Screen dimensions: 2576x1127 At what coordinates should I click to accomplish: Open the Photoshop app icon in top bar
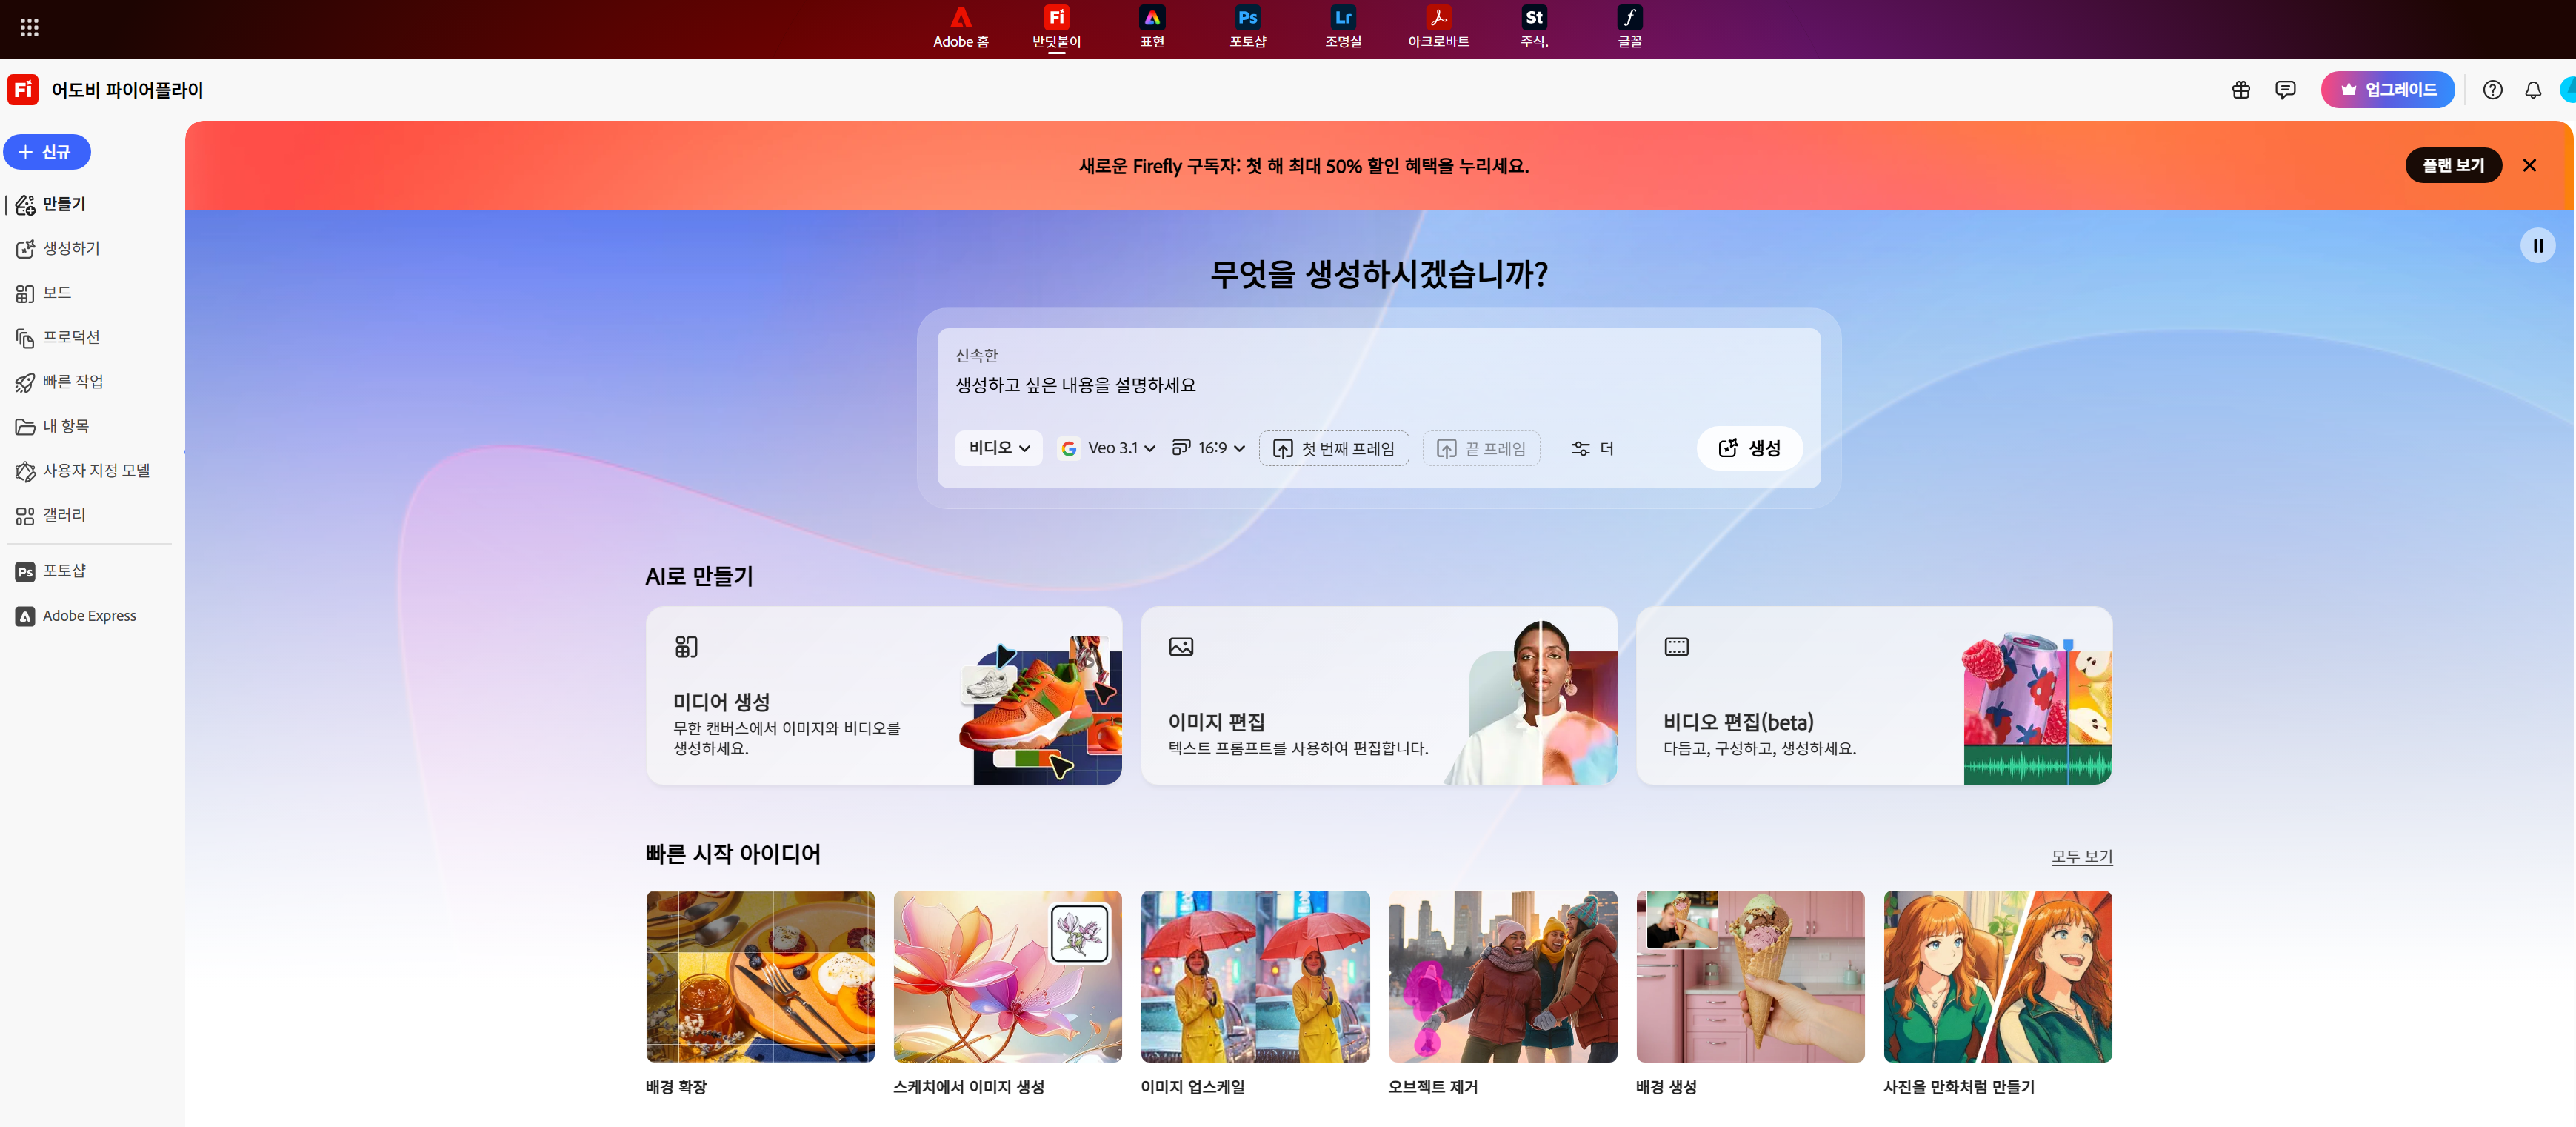pos(1247,18)
